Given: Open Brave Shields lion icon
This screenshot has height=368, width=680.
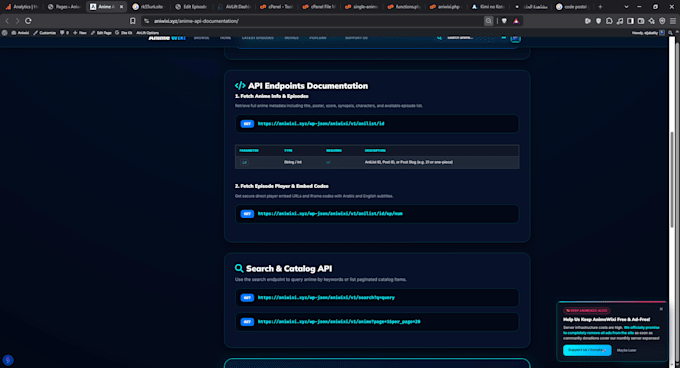Looking at the screenshot, I should coord(504,21).
